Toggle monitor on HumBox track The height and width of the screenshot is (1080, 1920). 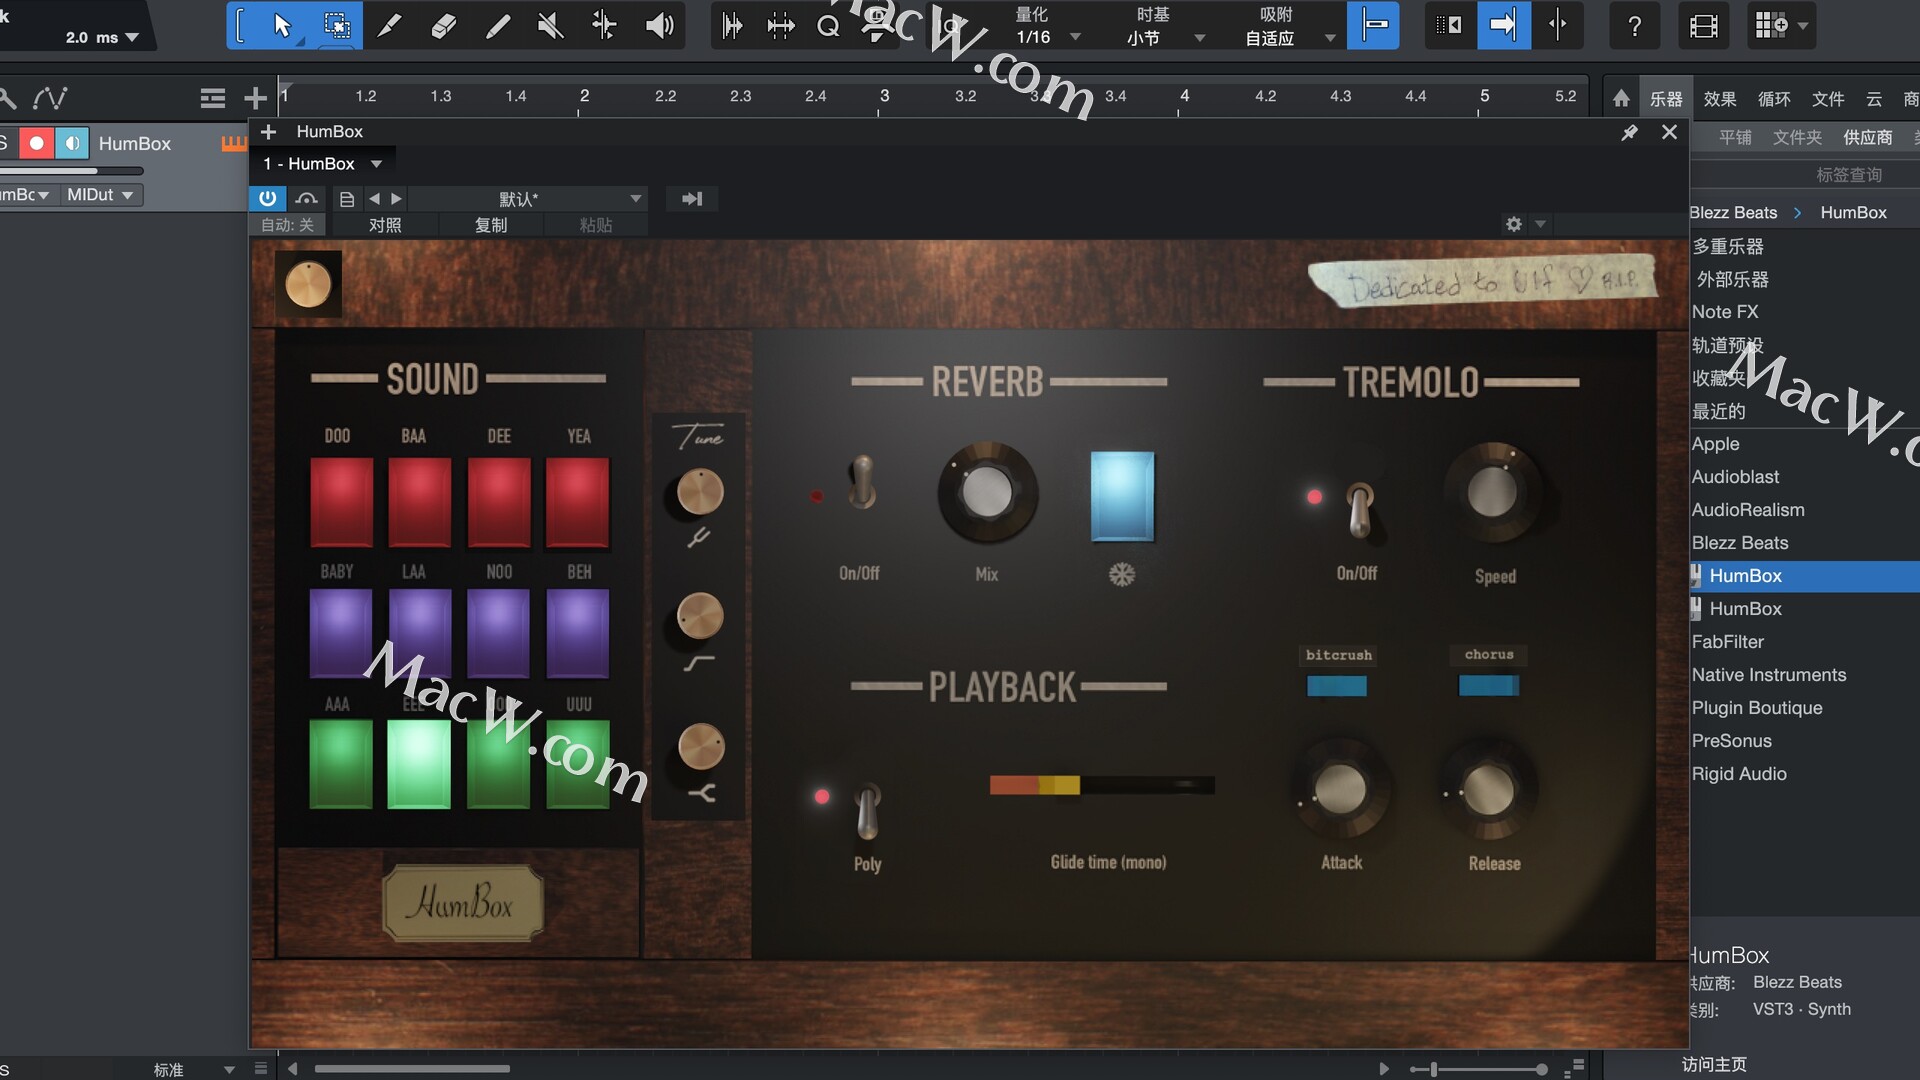click(x=72, y=143)
